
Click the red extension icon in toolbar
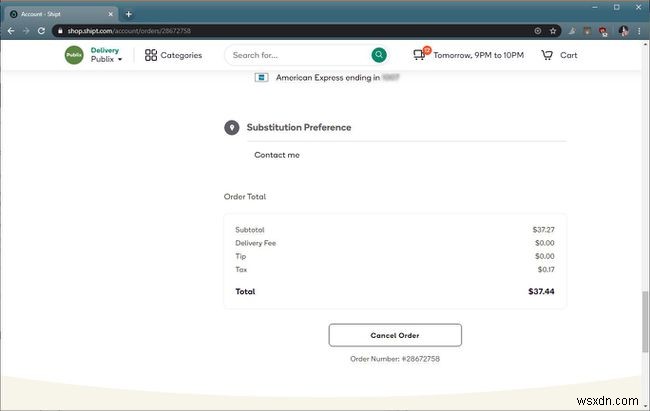(x=603, y=31)
